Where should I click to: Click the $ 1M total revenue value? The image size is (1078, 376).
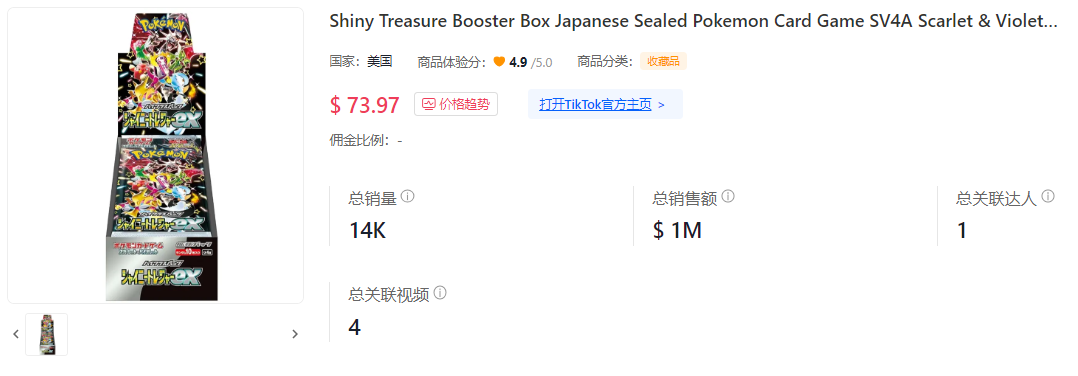coord(677,230)
